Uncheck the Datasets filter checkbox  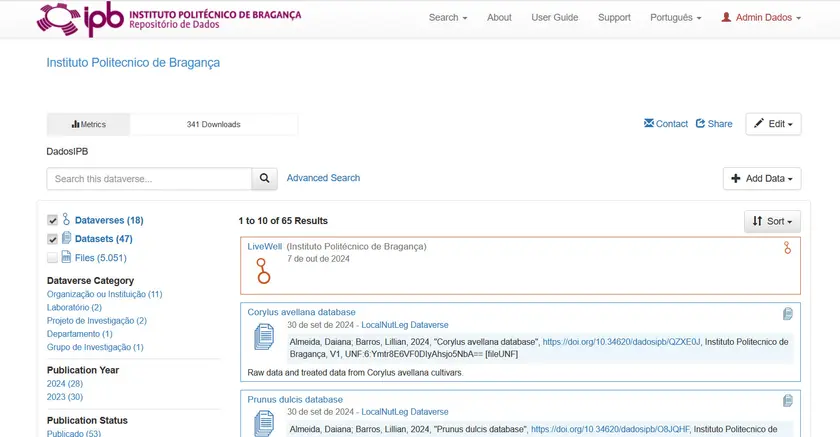[x=53, y=239]
